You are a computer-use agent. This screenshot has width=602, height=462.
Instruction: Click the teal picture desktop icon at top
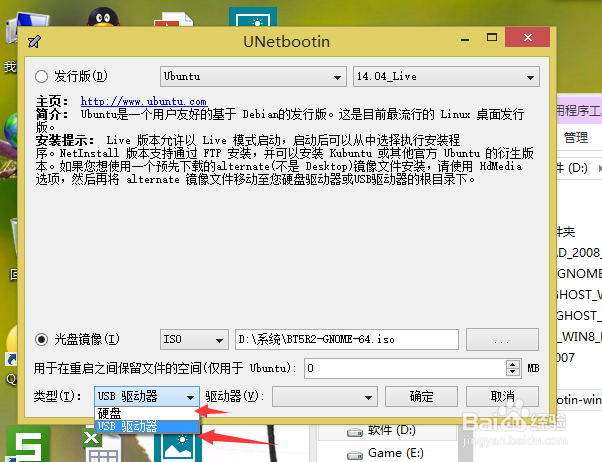(253, 17)
